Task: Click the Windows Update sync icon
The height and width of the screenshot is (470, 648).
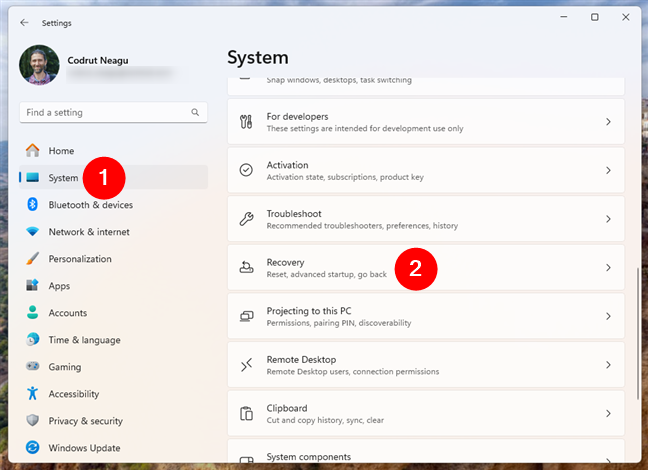Action: pos(33,447)
